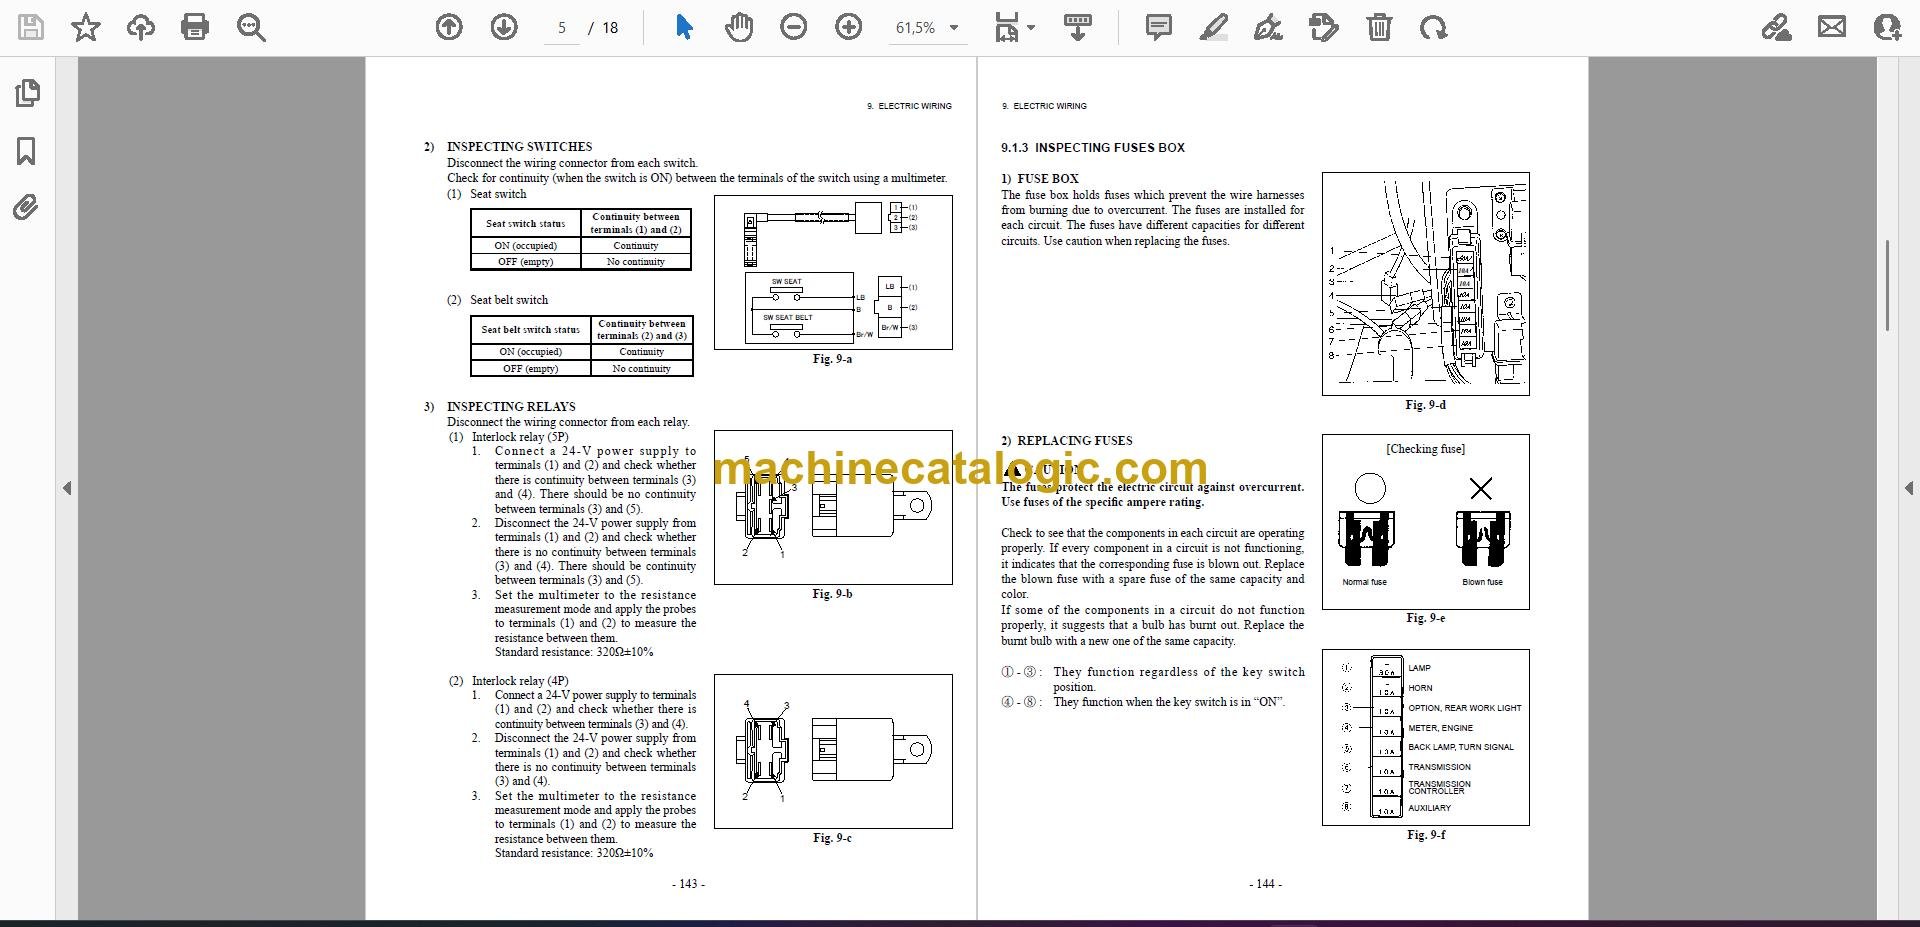Print the document

point(195,27)
